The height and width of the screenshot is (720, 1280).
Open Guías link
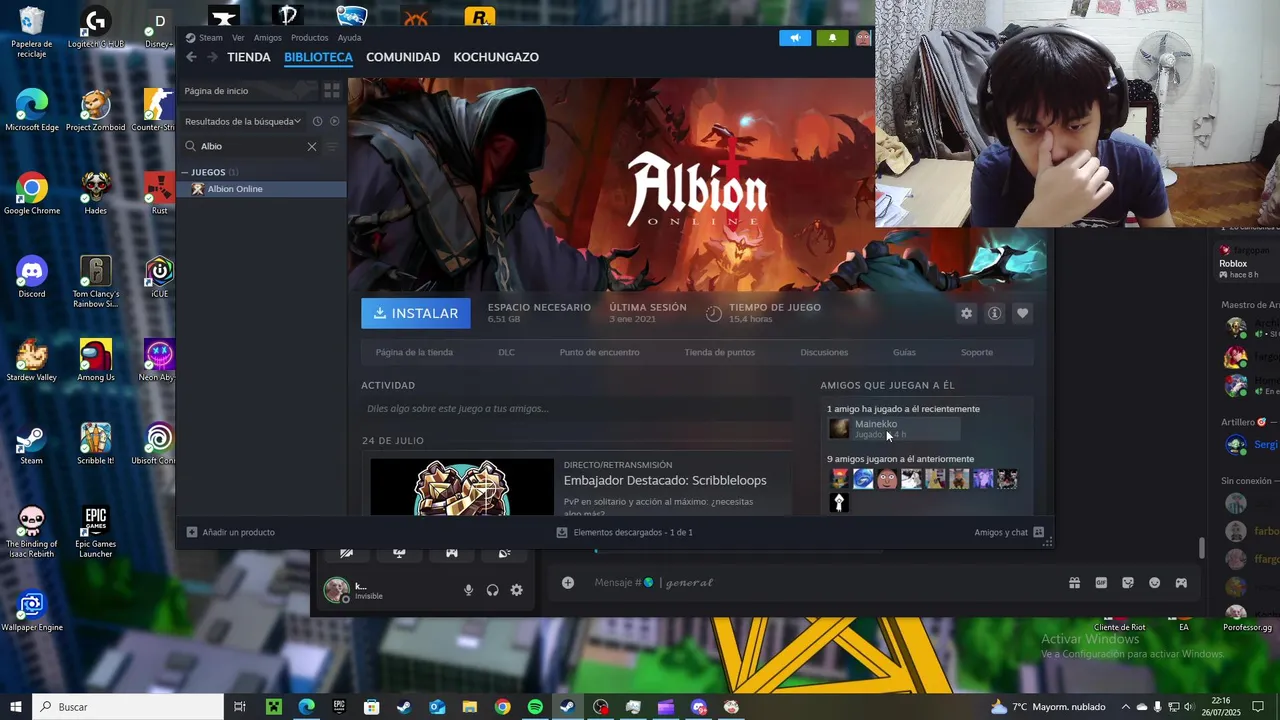click(x=904, y=352)
